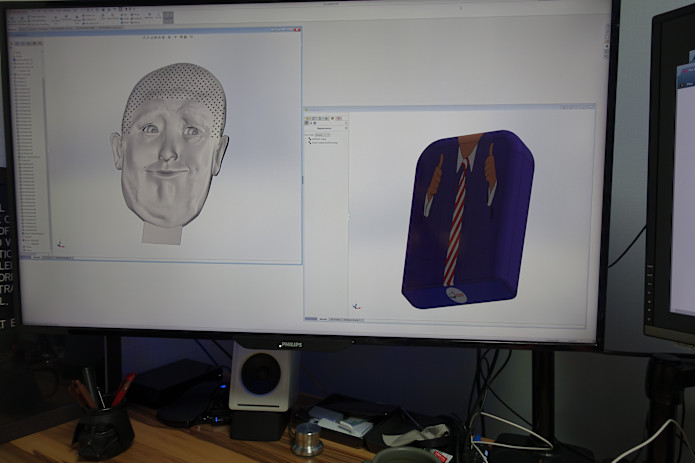Close the head model document window
This screenshot has width=695, height=463.
click(x=298, y=30)
